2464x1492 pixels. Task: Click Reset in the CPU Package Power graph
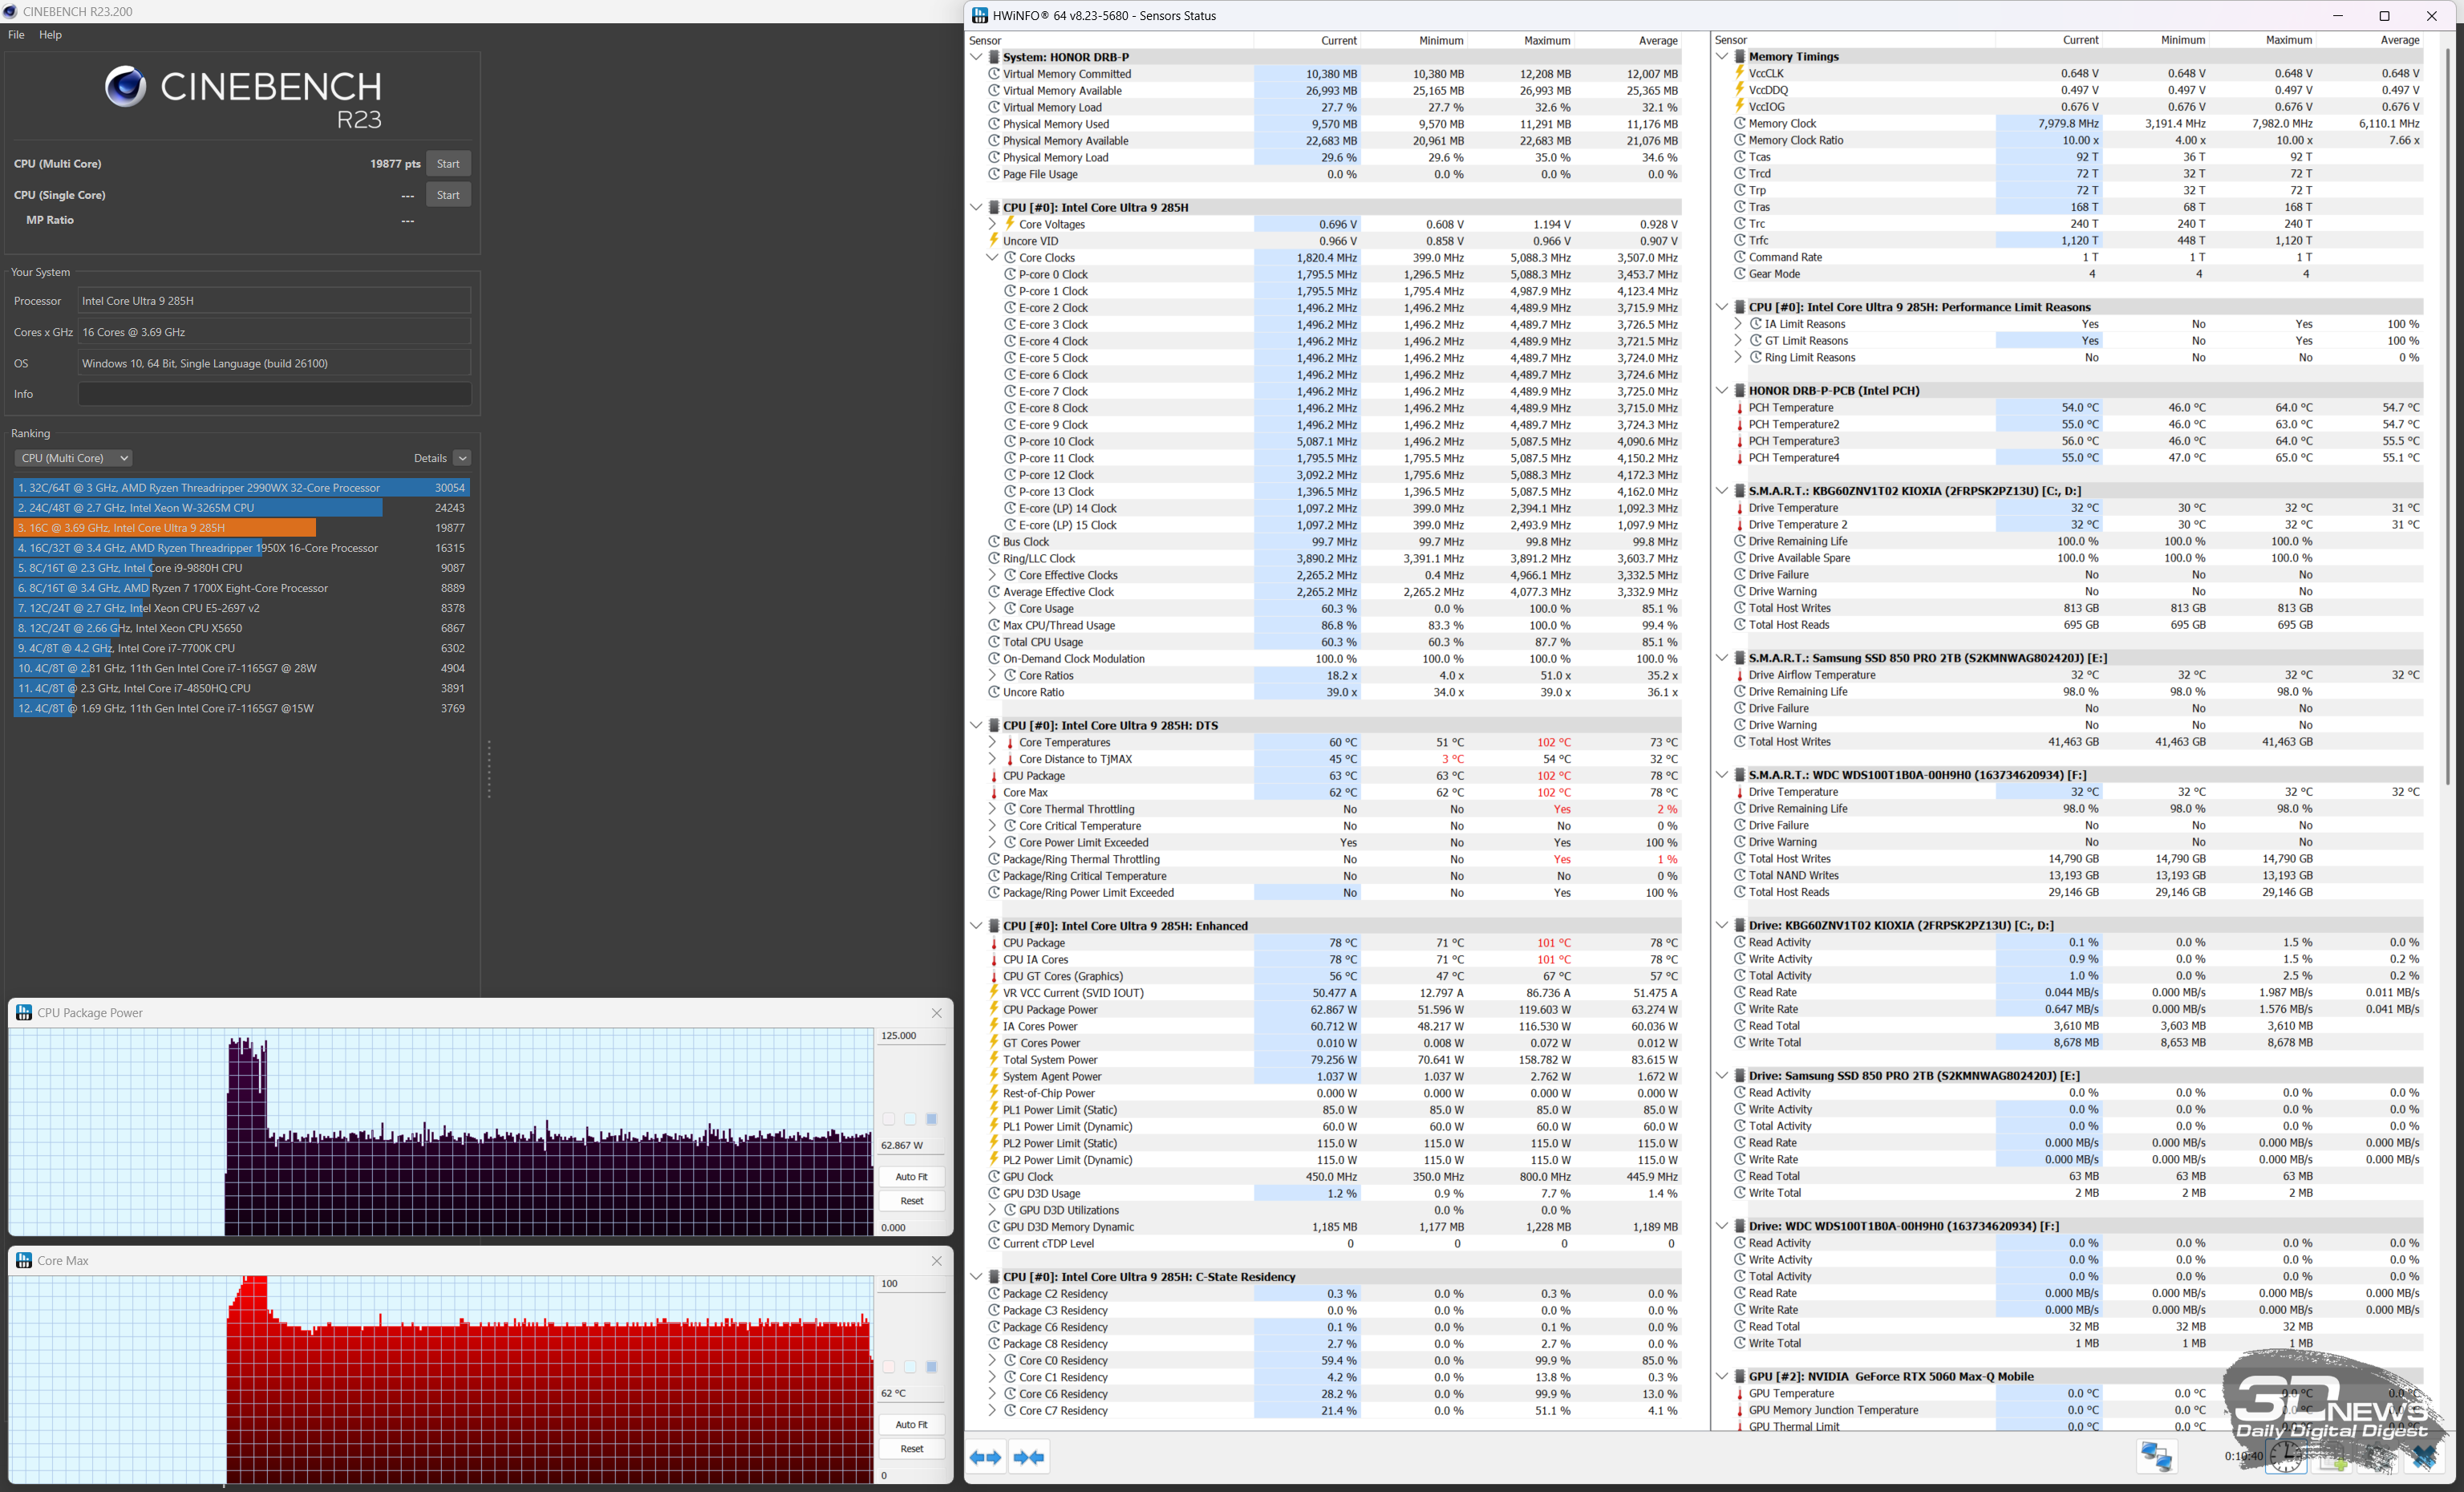pos(911,1200)
